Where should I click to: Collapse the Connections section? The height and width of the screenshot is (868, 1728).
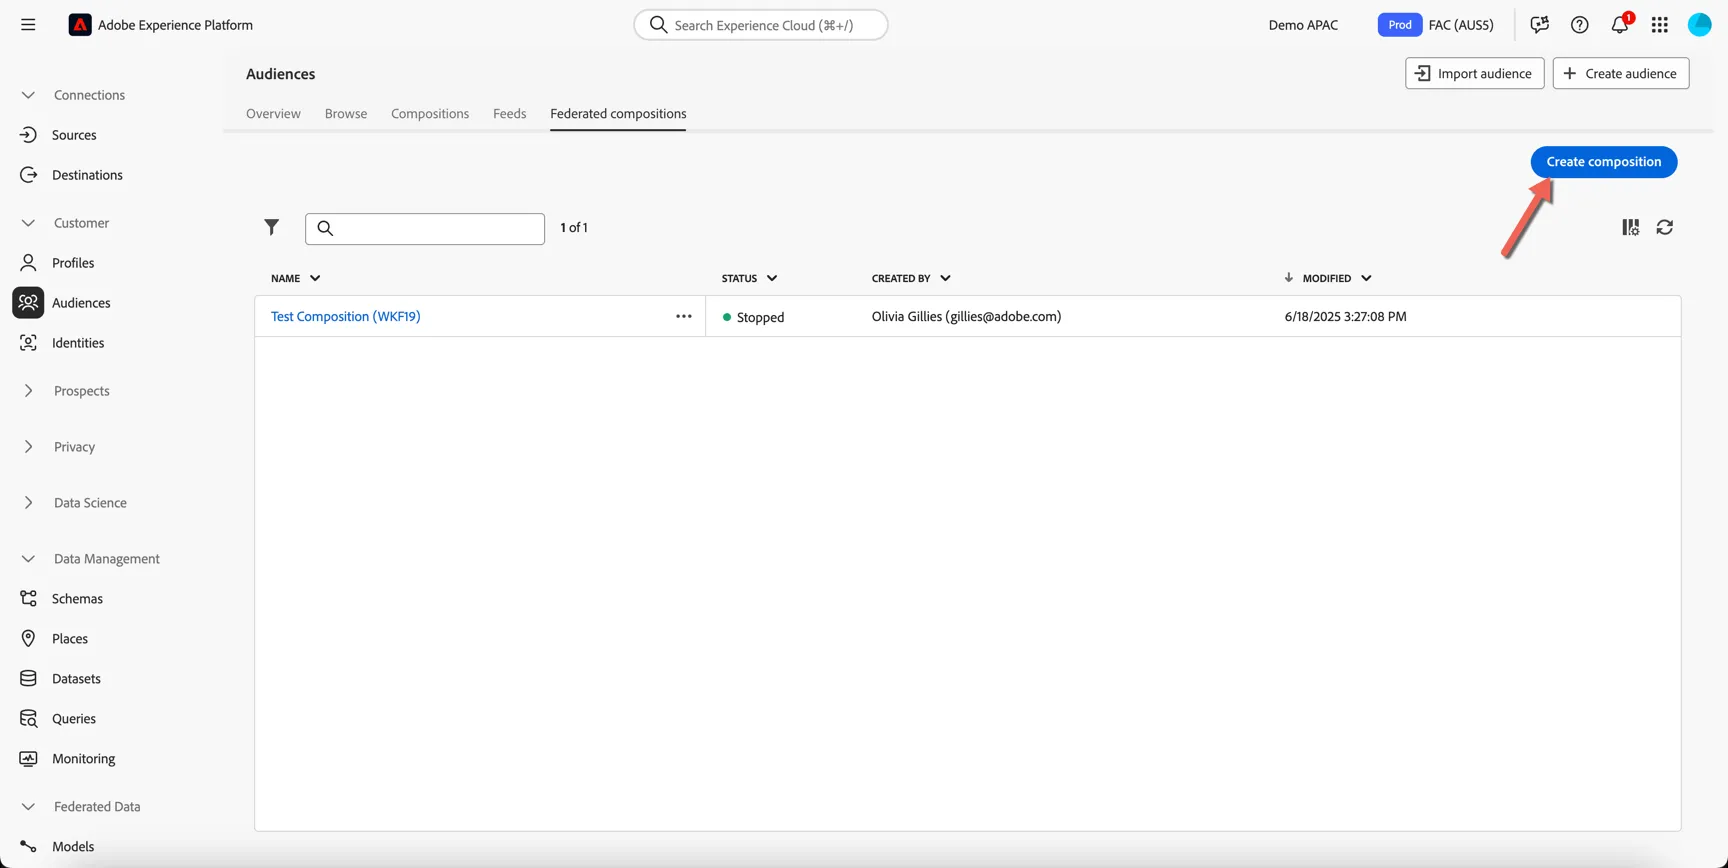[28, 95]
